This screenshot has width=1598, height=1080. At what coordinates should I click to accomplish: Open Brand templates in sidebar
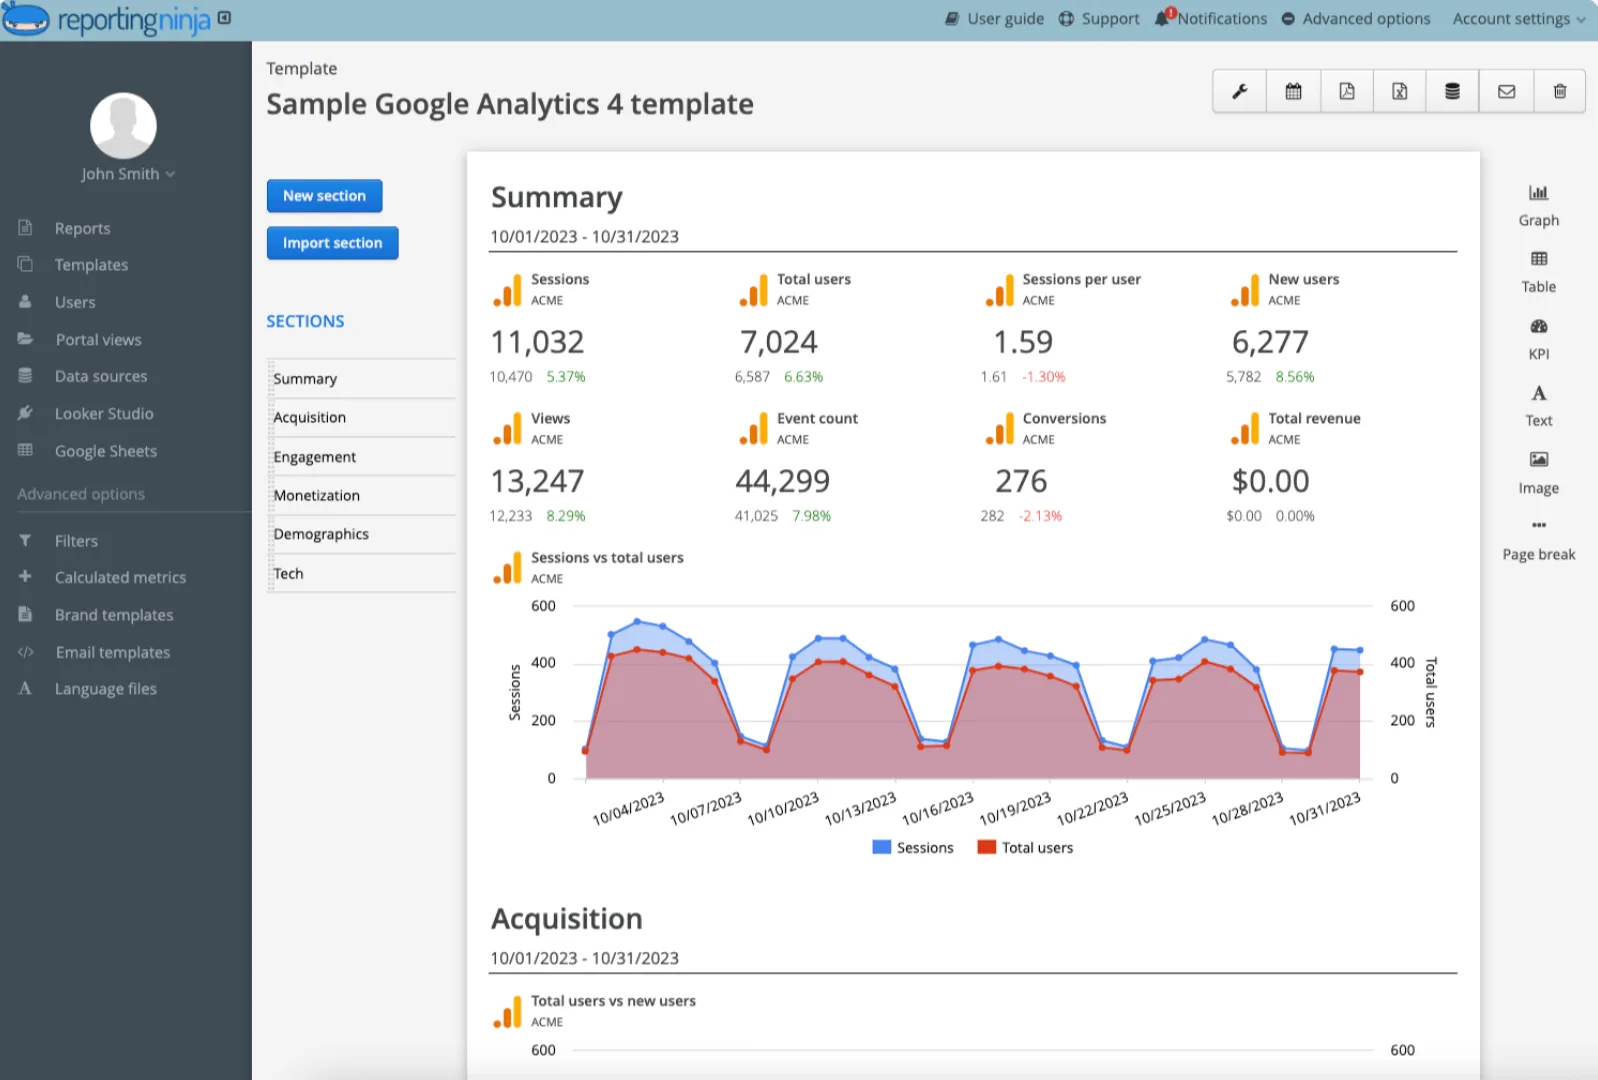(x=114, y=615)
